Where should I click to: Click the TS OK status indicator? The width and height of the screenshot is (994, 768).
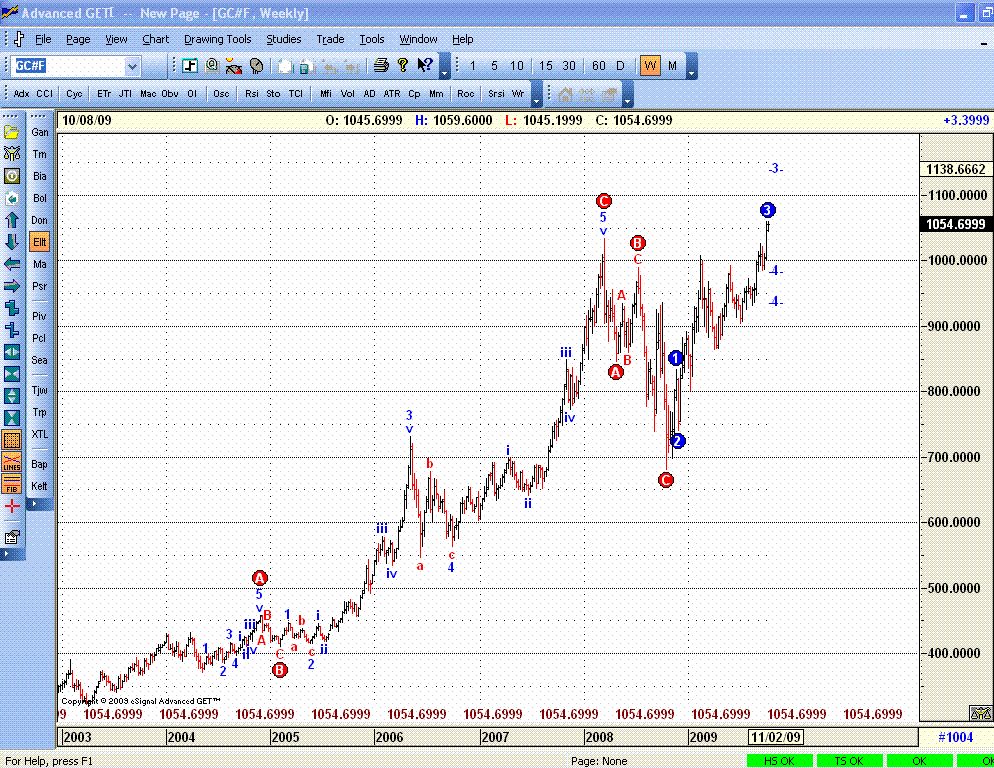(849, 761)
